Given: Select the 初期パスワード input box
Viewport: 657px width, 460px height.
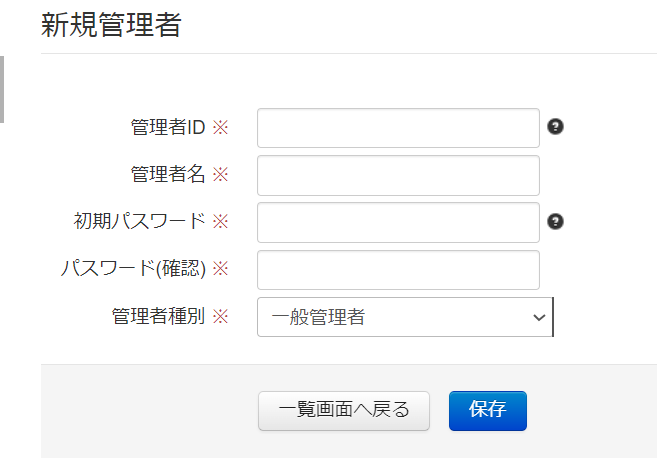Looking at the screenshot, I should point(398,222).
